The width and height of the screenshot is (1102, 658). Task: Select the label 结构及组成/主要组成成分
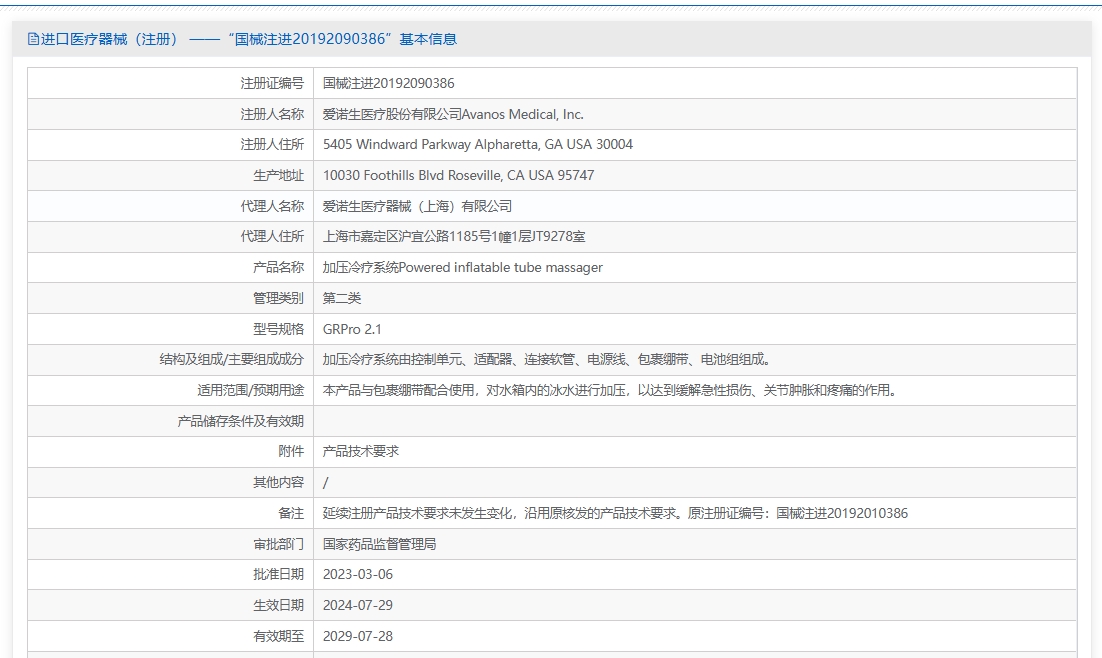232,360
